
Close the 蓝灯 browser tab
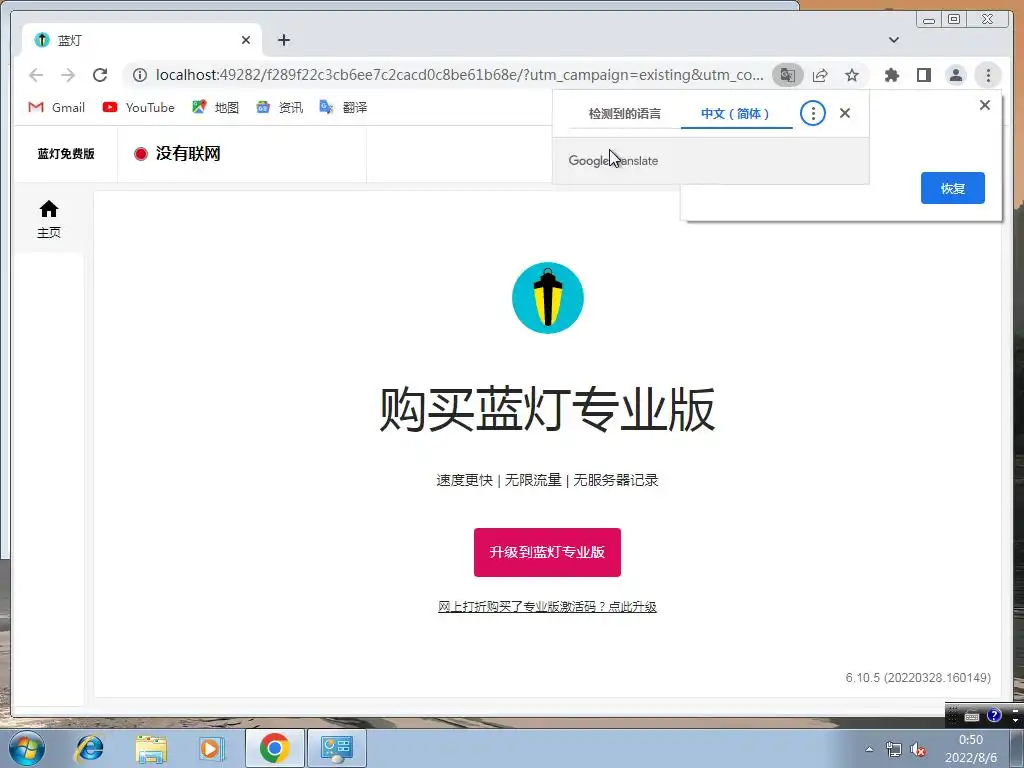(x=246, y=40)
